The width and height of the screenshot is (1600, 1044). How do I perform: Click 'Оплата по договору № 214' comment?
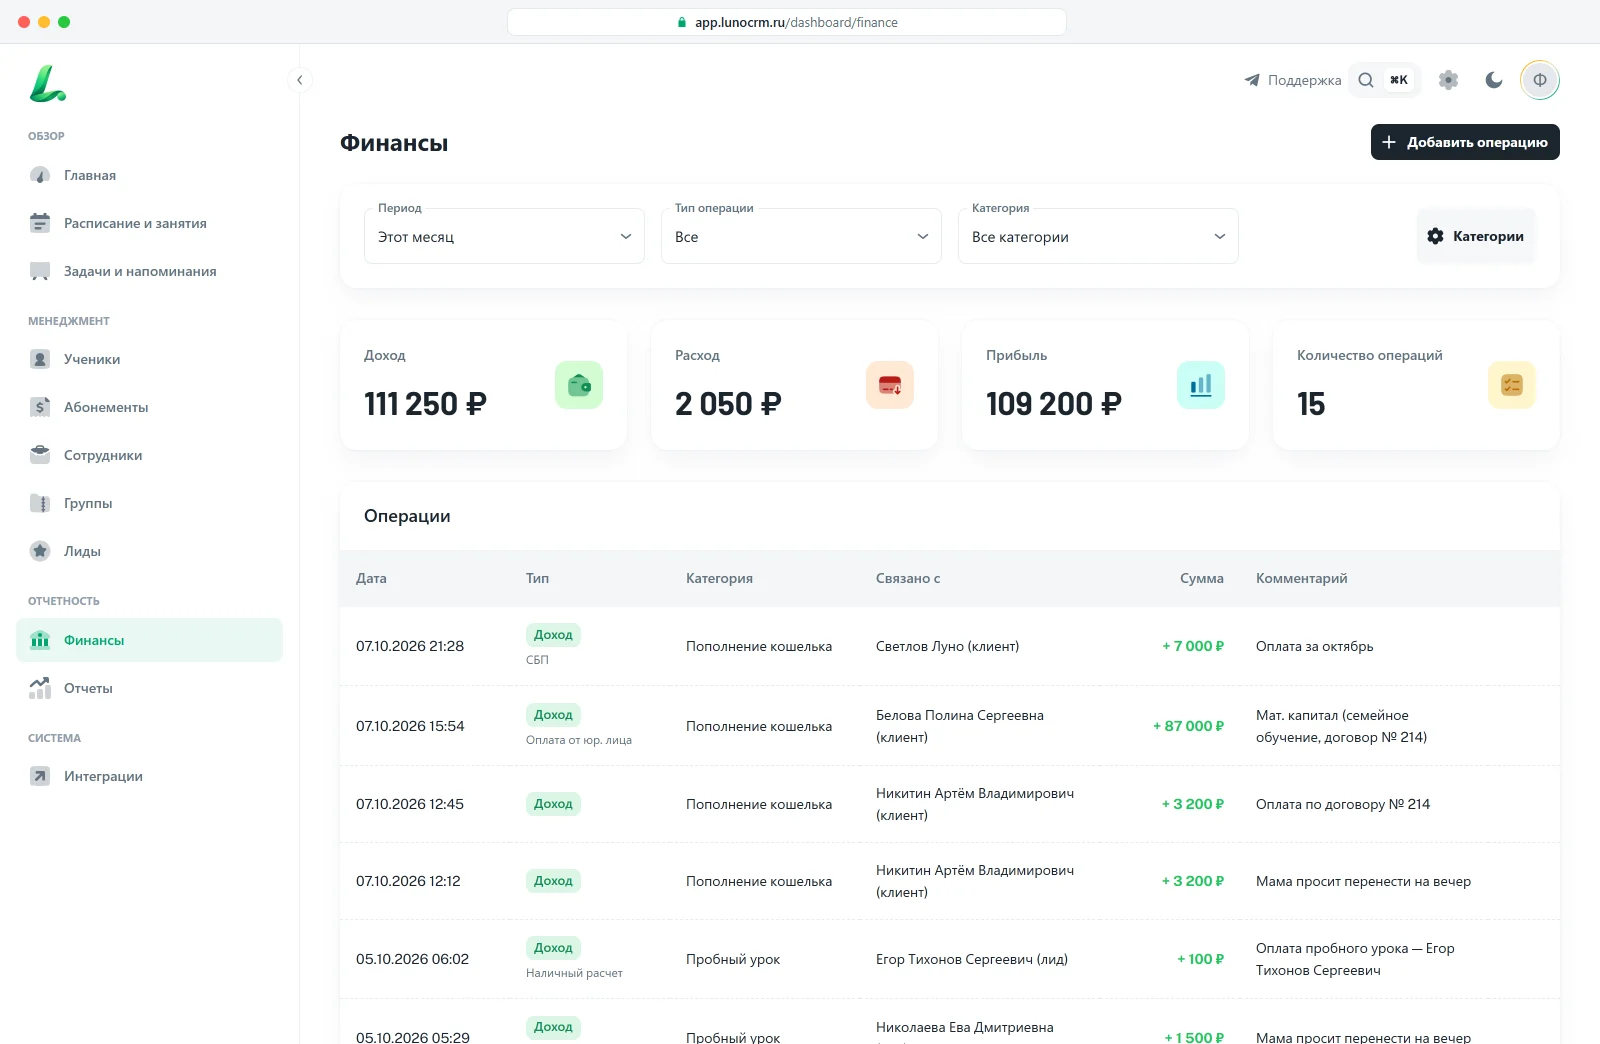(x=1343, y=804)
